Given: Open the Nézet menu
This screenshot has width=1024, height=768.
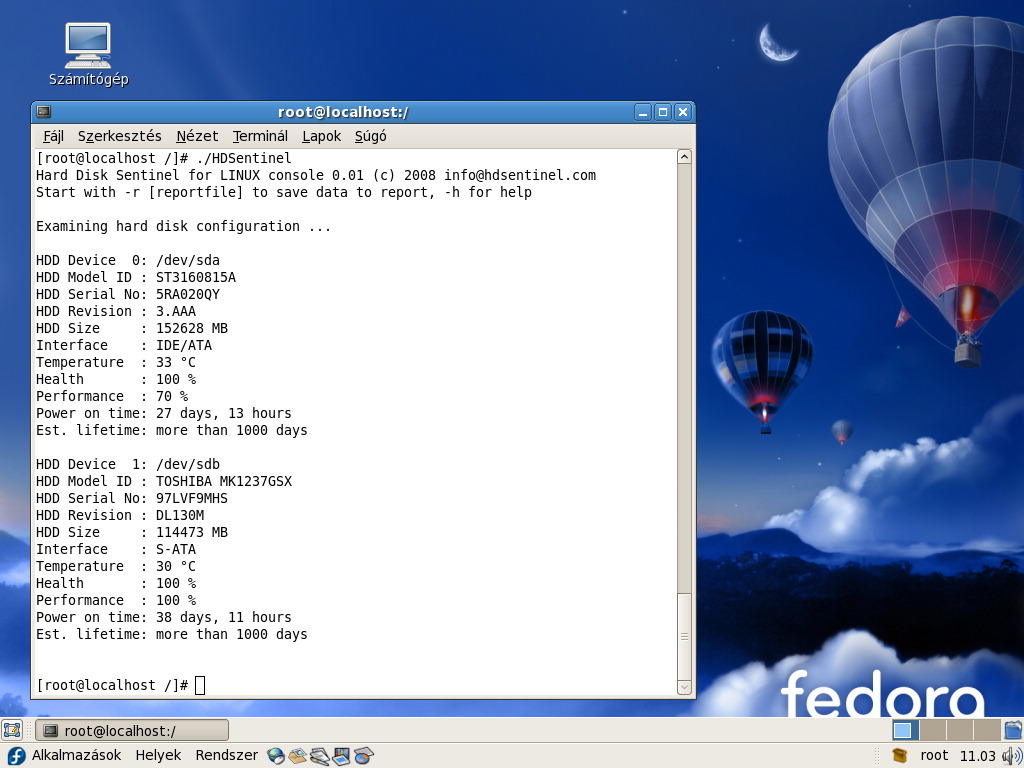Looking at the screenshot, I should (197, 136).
